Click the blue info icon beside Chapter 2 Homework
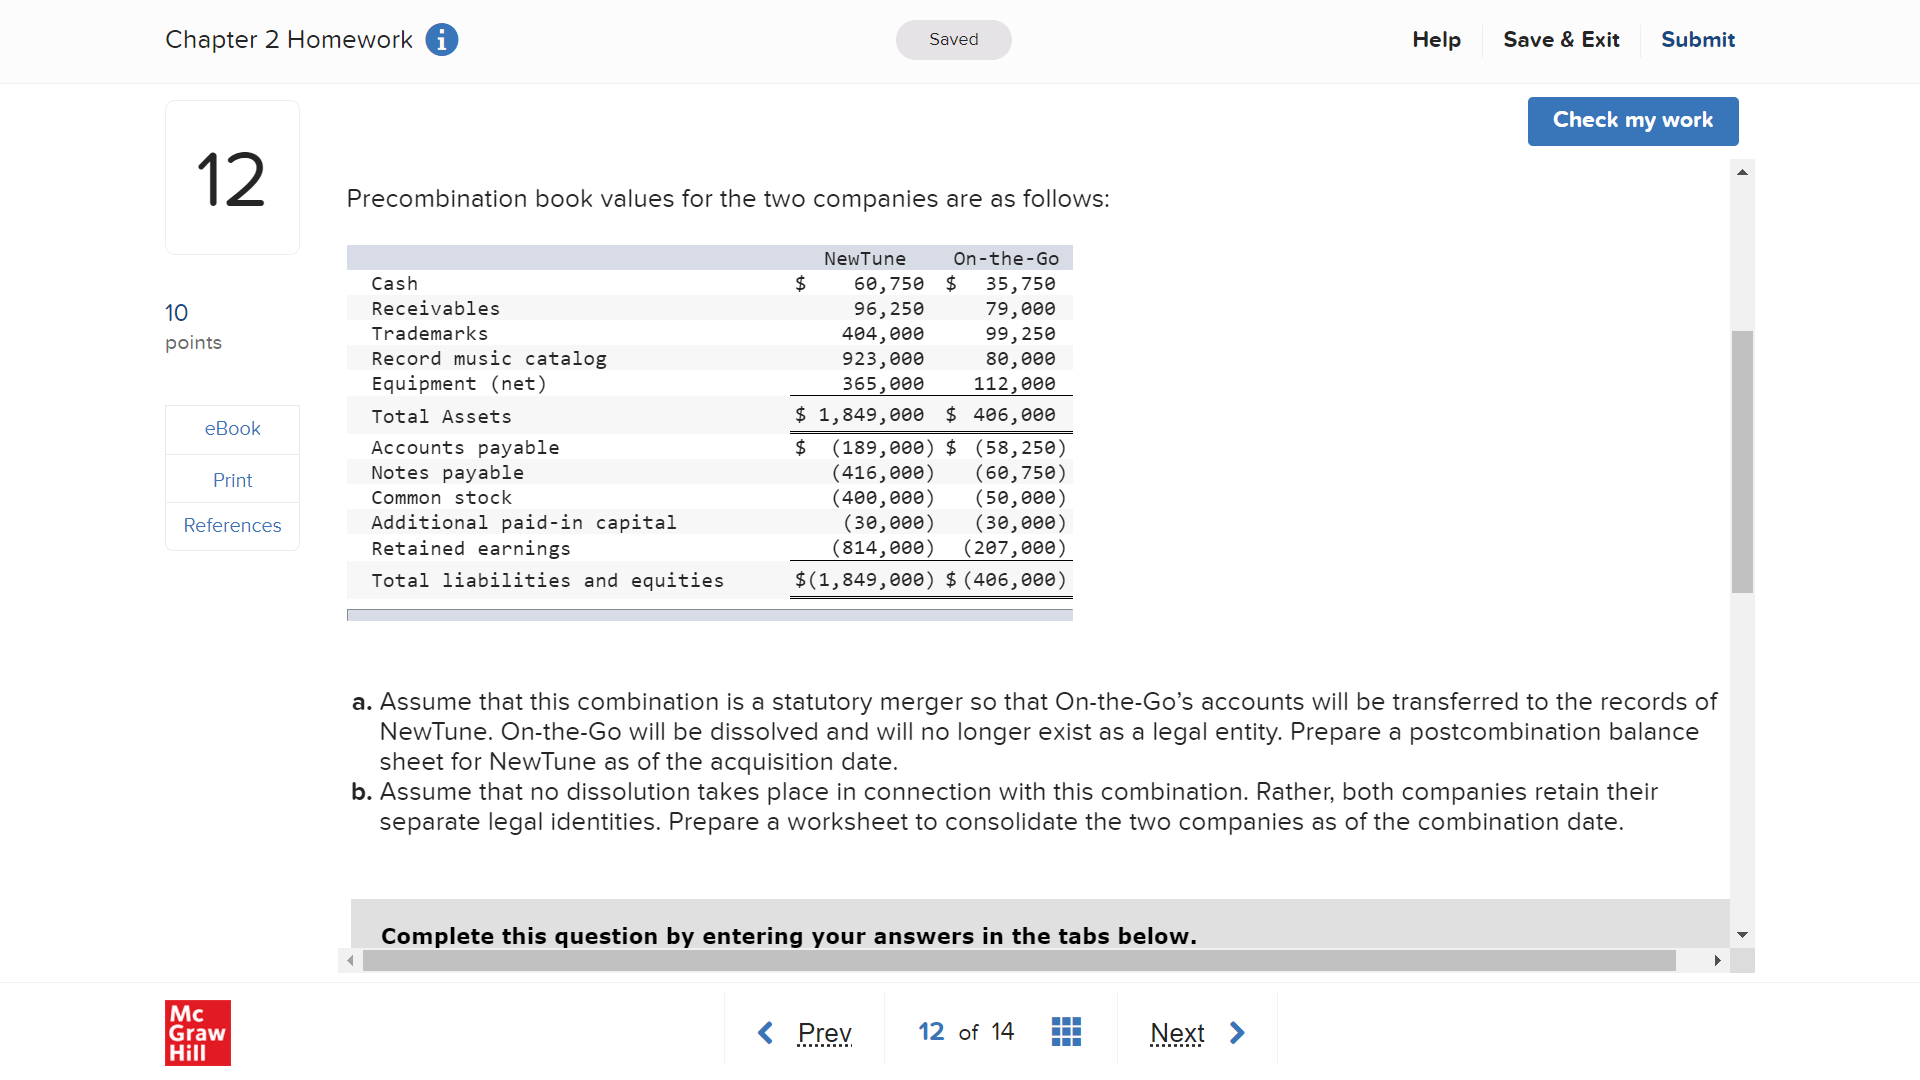1920x1080 pixels. pos(441,40)
